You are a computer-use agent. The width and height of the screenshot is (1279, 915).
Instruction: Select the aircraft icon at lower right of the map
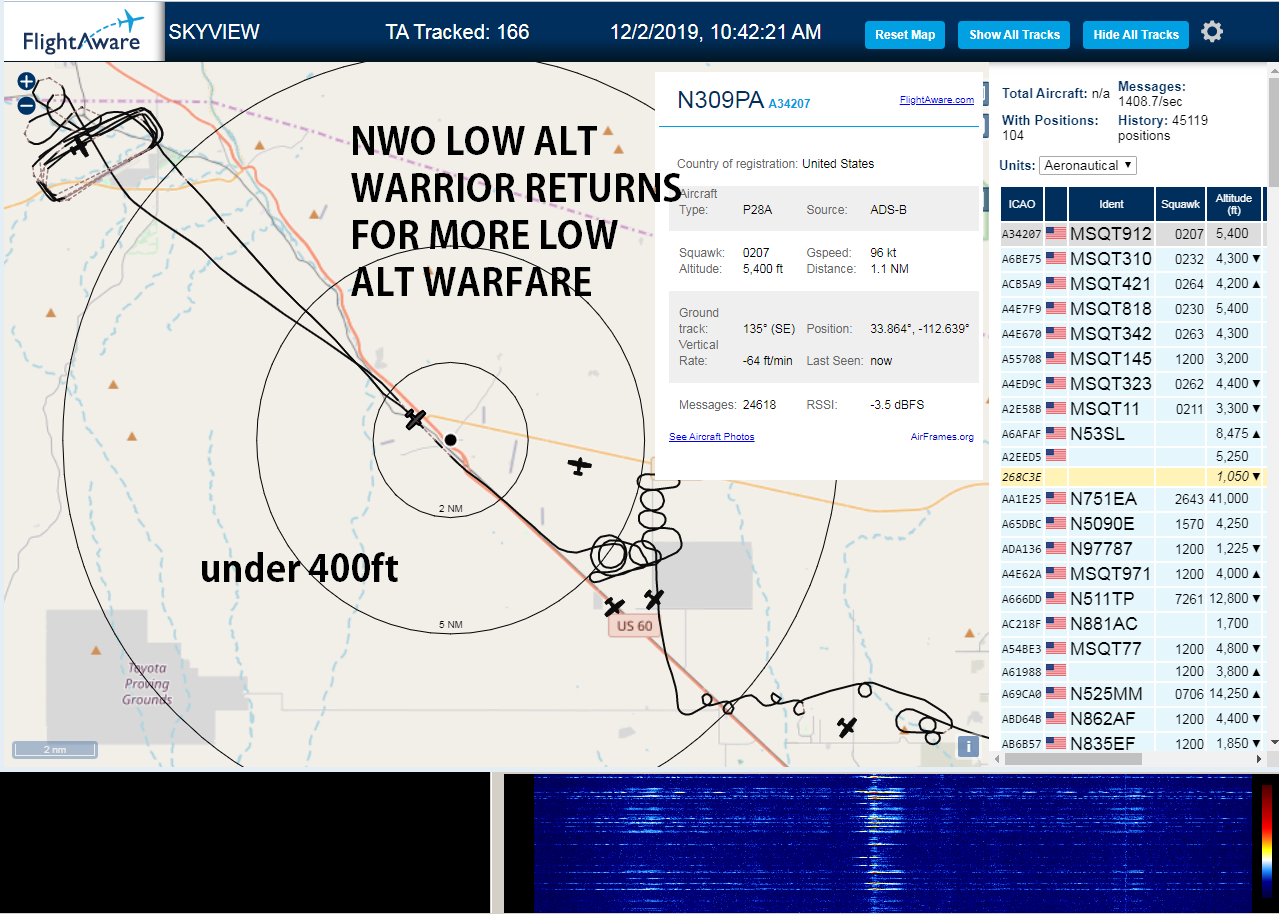(848, 727)
